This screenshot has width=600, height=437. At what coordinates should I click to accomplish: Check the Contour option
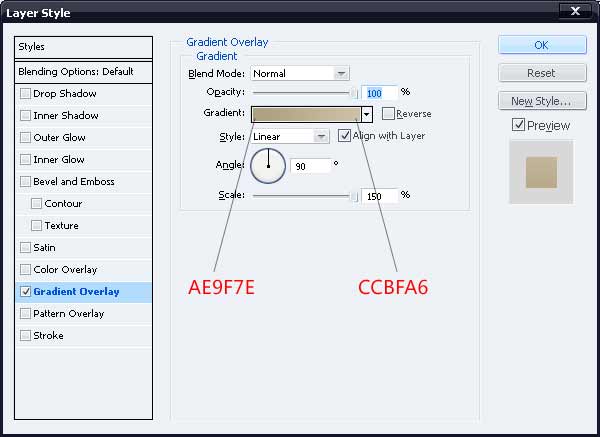(36, 204)
